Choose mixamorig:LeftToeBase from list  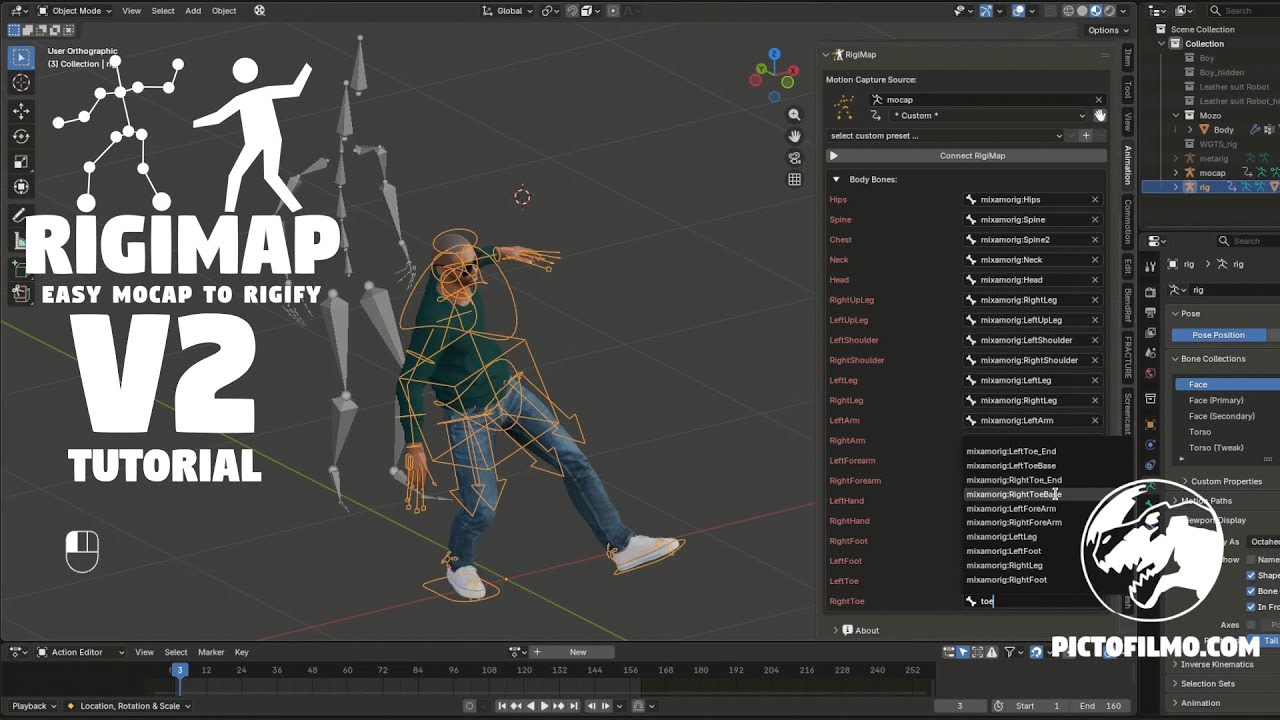point(1011,466)
